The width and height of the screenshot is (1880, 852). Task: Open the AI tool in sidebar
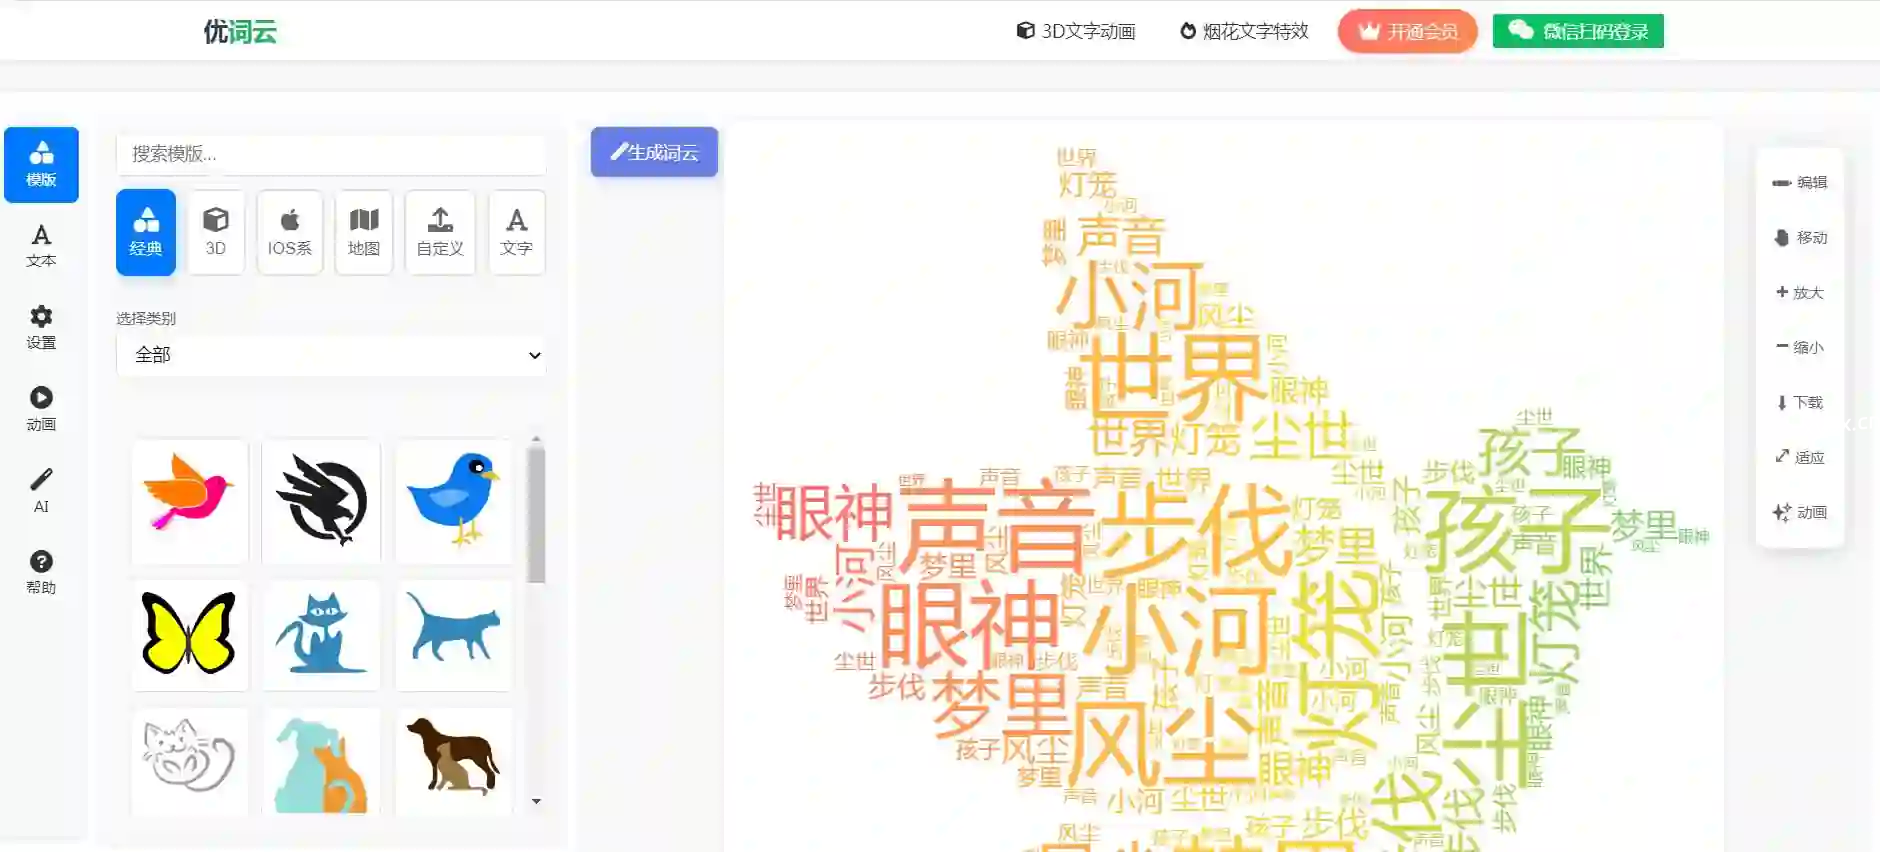point(41,490)
